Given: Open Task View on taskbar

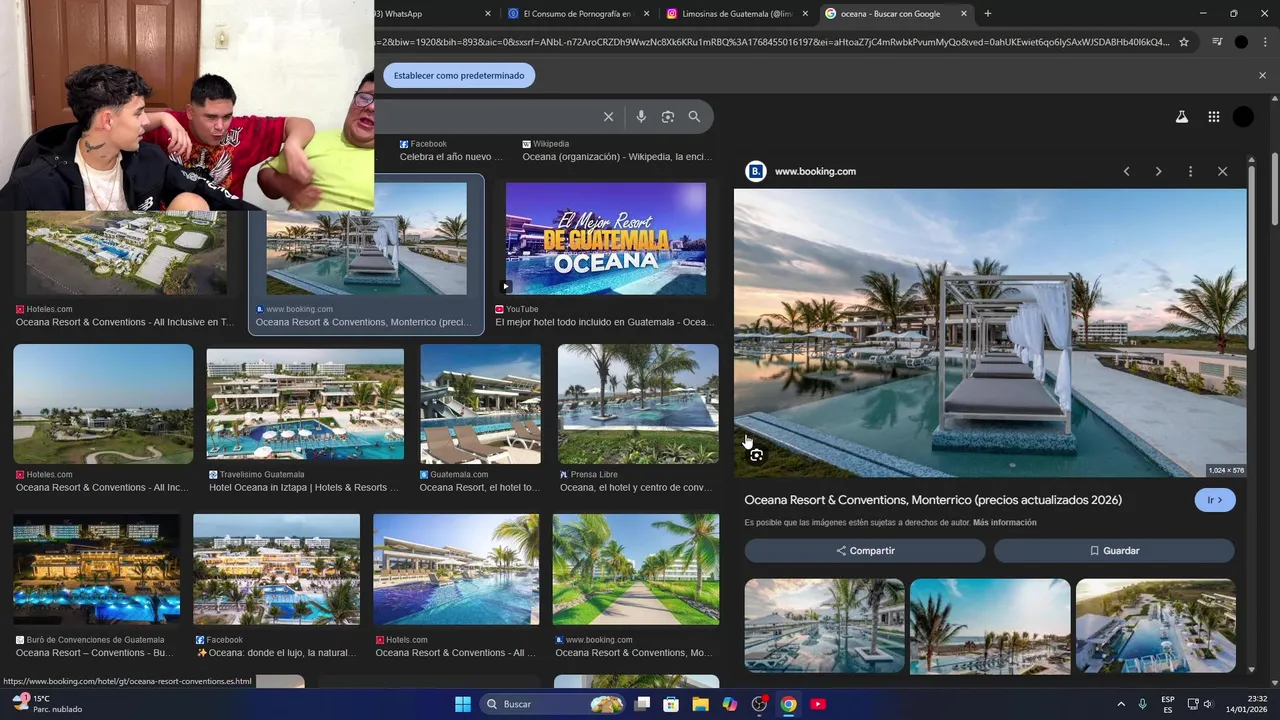Looking at the screenshot, I should (642, 704).
